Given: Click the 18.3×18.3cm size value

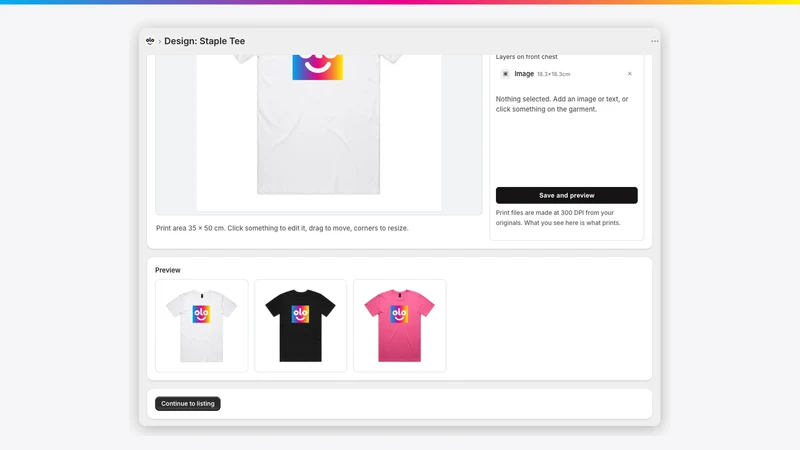Looking at the screenshot, I should pos(554,74).
